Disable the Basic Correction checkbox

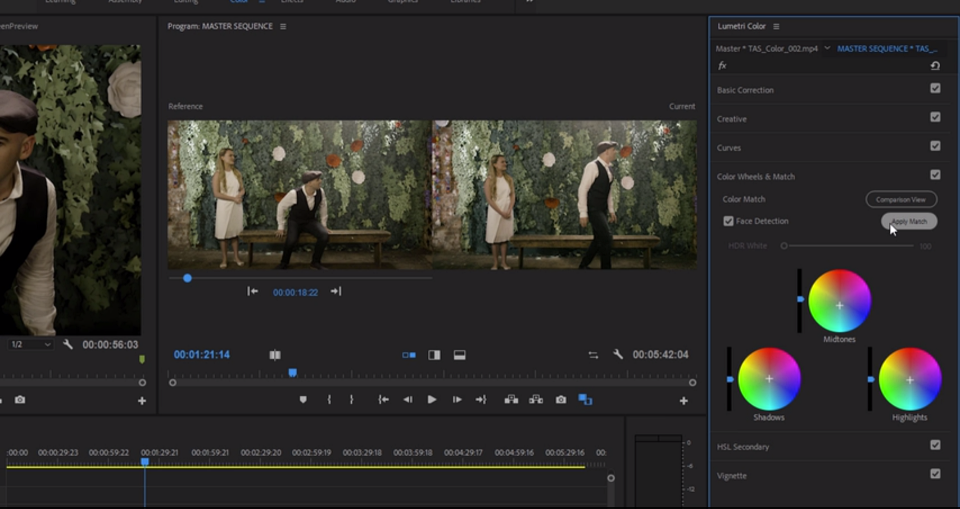click(x=935, y=88)
